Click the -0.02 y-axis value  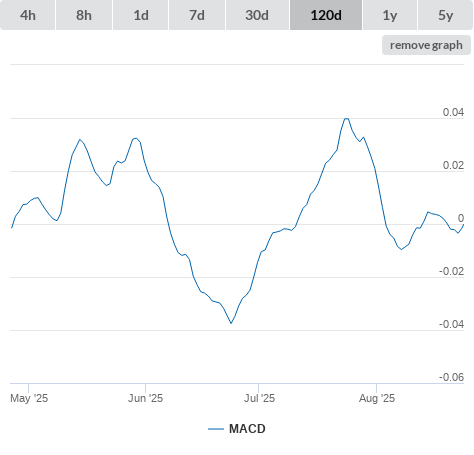[451, 271]
